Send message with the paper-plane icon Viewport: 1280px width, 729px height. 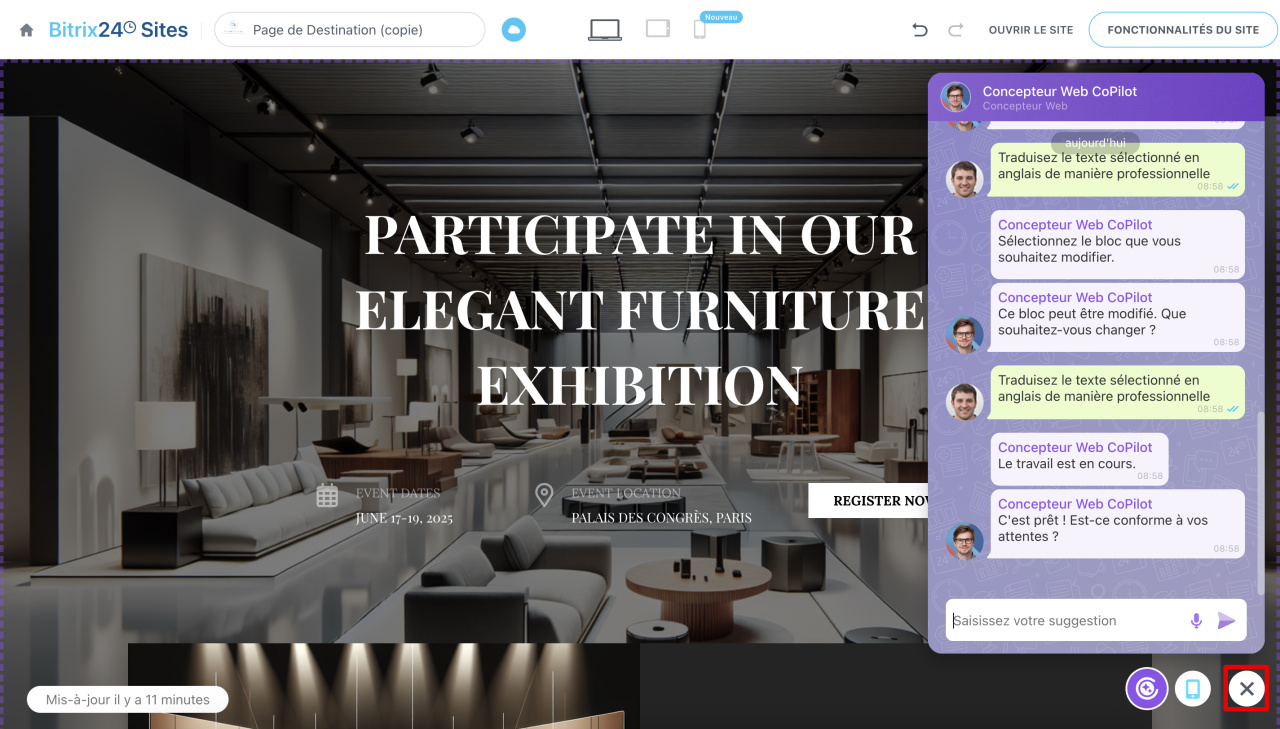coord(1227,621)
